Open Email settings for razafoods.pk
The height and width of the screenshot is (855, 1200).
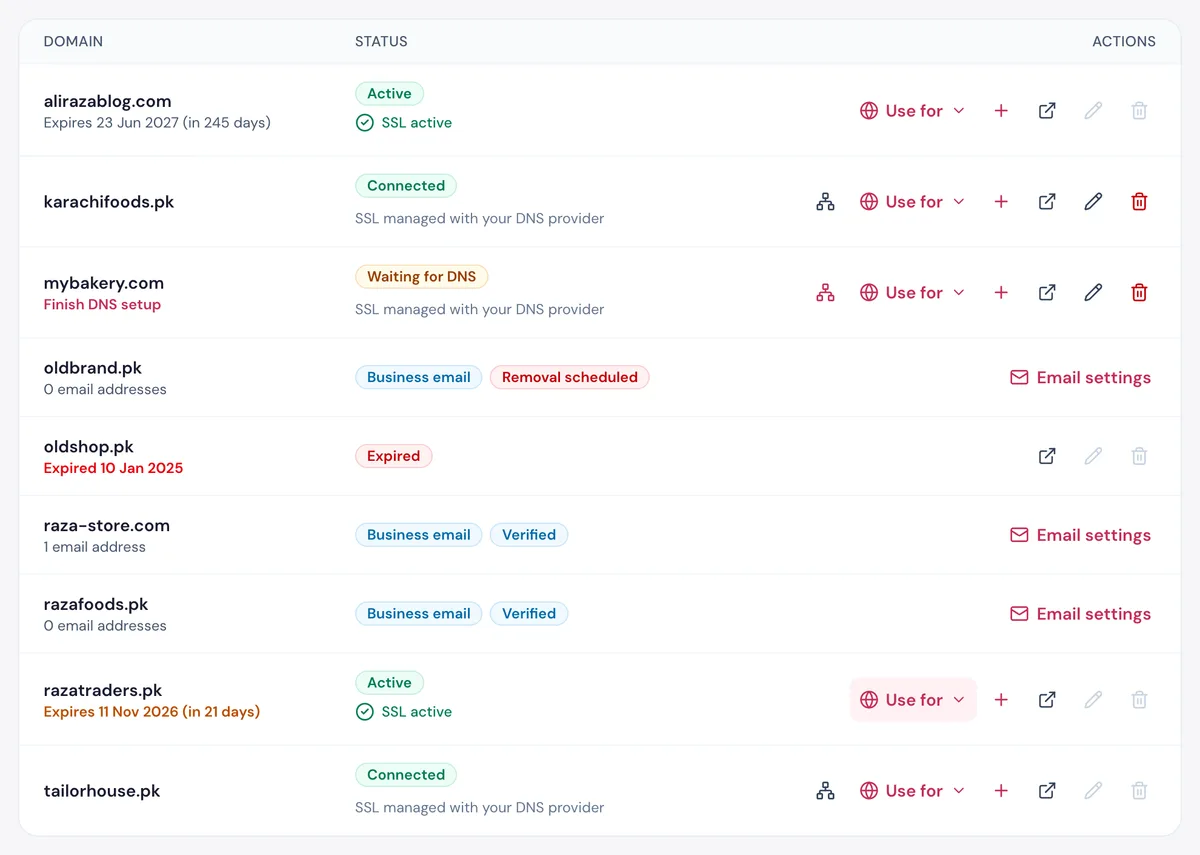(x=1080, y=614)
